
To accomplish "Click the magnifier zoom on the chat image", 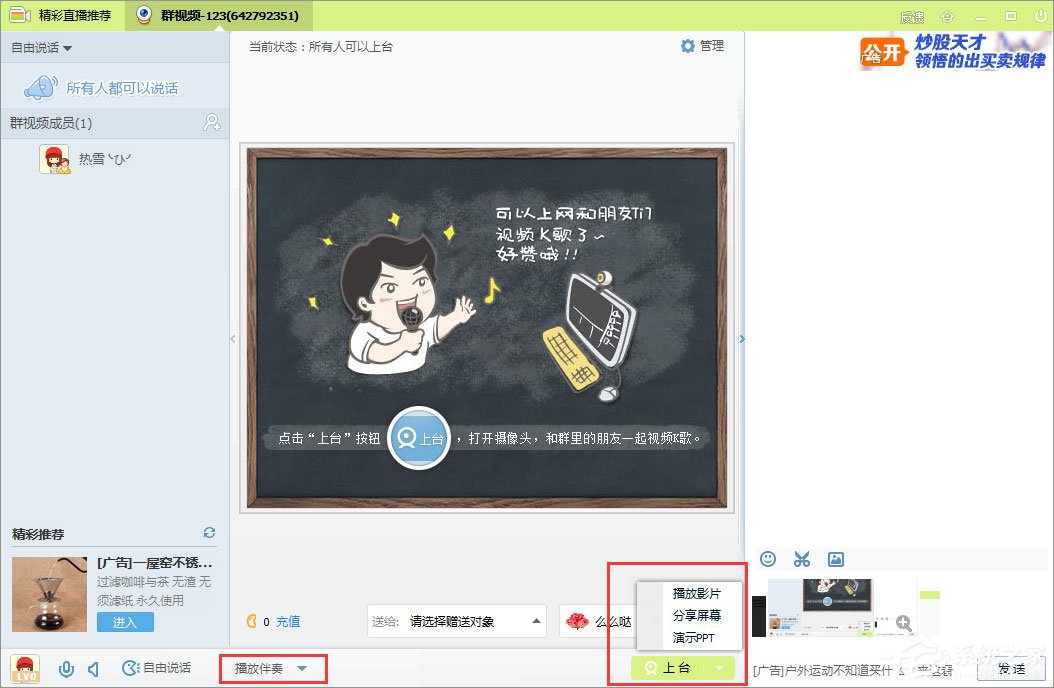I will (904, 624).
